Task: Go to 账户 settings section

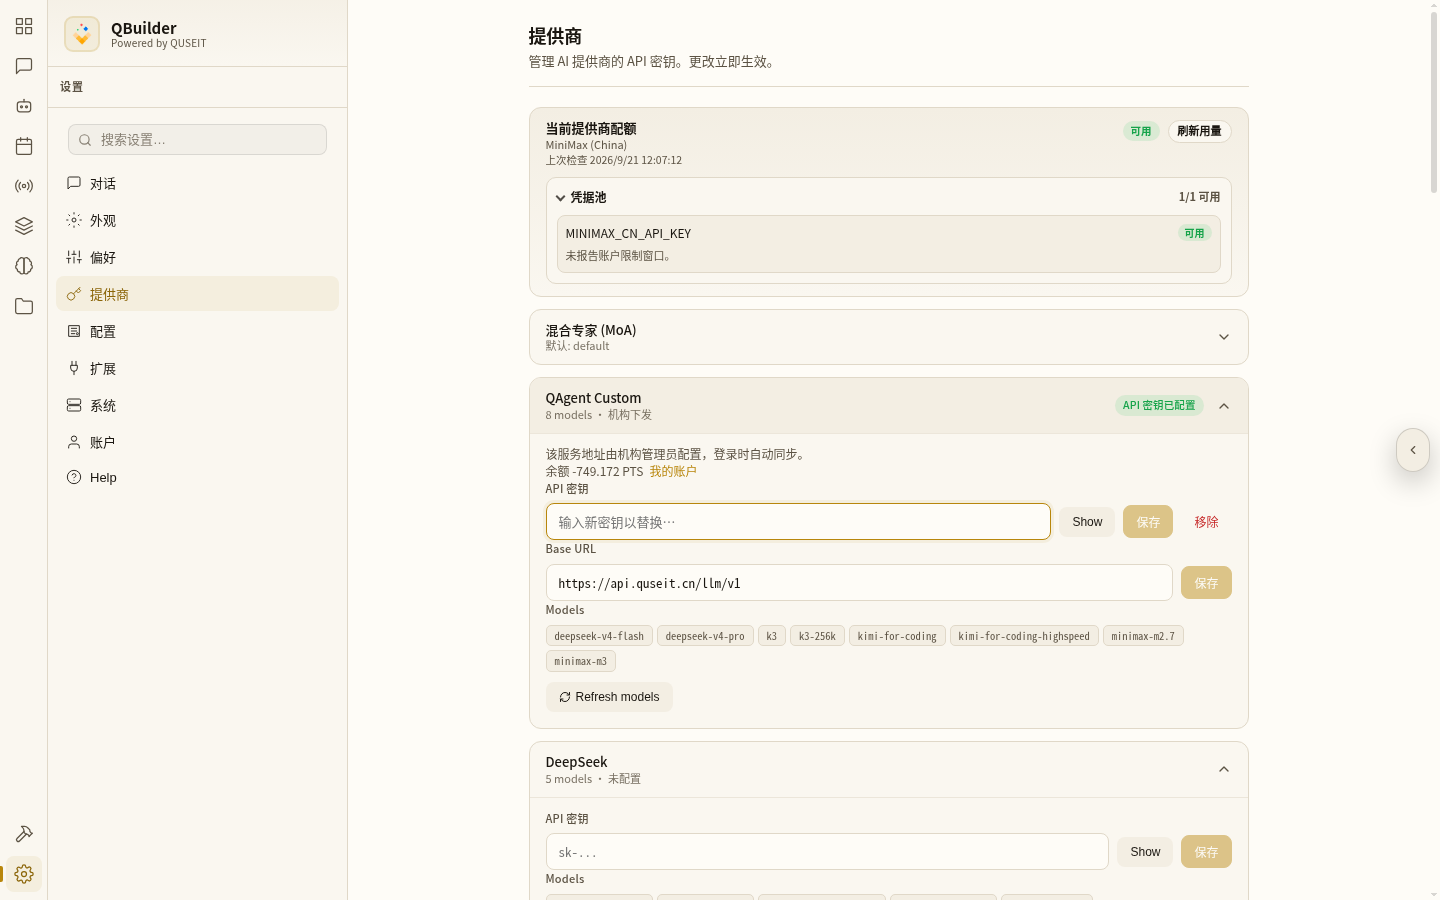Action: tap(197, 442)
